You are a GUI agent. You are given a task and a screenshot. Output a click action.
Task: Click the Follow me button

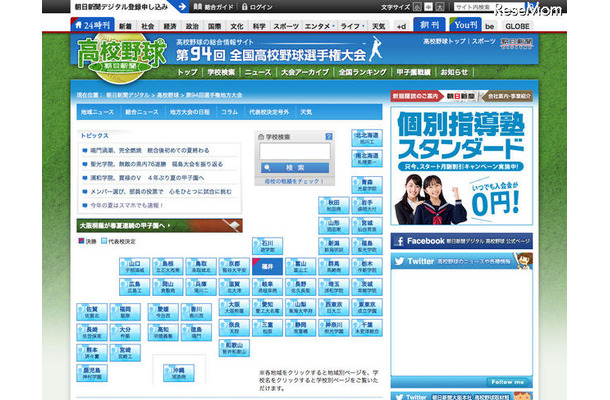pos(507,382)
